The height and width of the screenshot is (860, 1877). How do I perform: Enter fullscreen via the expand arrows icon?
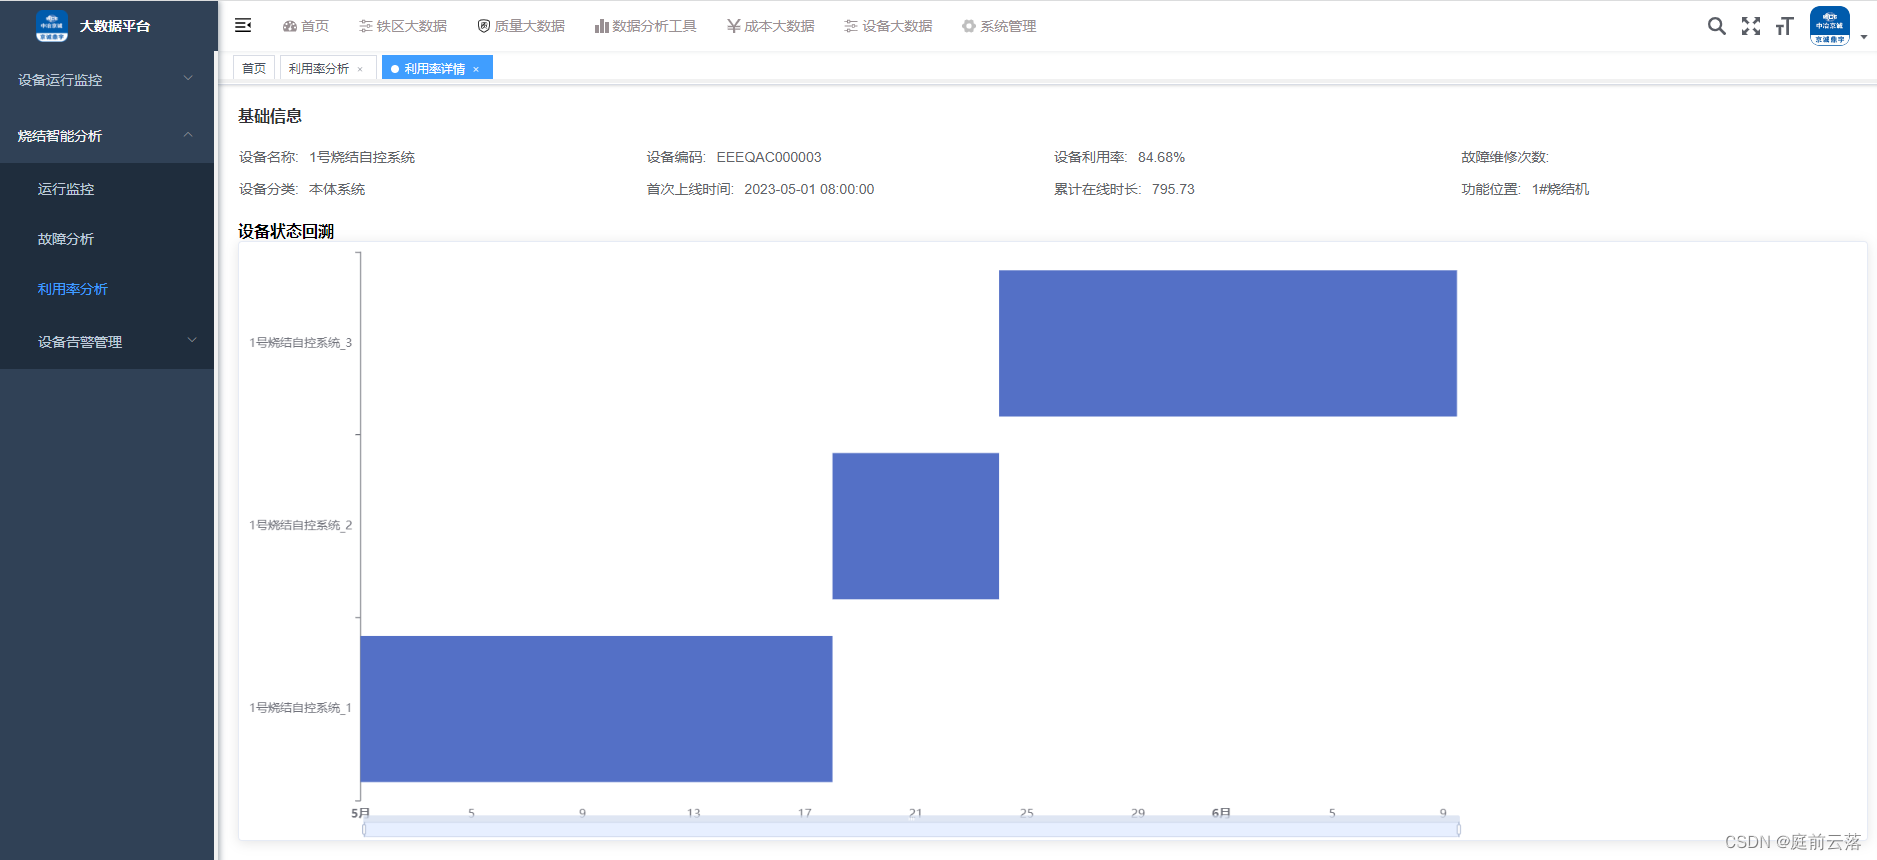click(1750, 26)
